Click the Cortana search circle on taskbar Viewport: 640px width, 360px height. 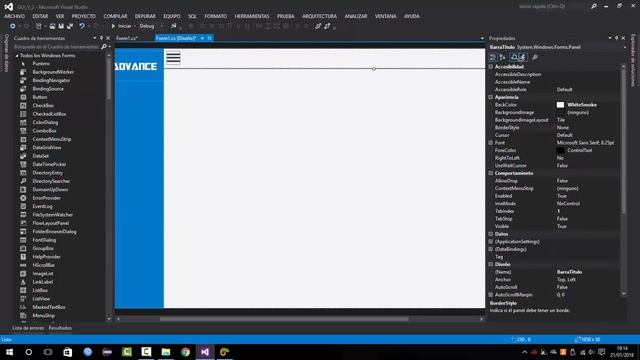click(29, 352)
